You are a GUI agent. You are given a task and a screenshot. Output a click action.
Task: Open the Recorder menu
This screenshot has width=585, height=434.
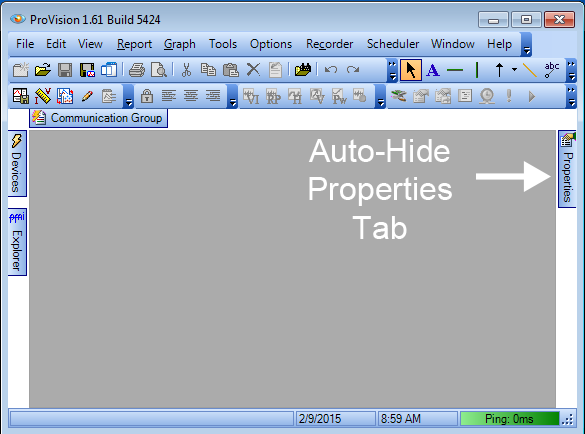pos(329,44)
